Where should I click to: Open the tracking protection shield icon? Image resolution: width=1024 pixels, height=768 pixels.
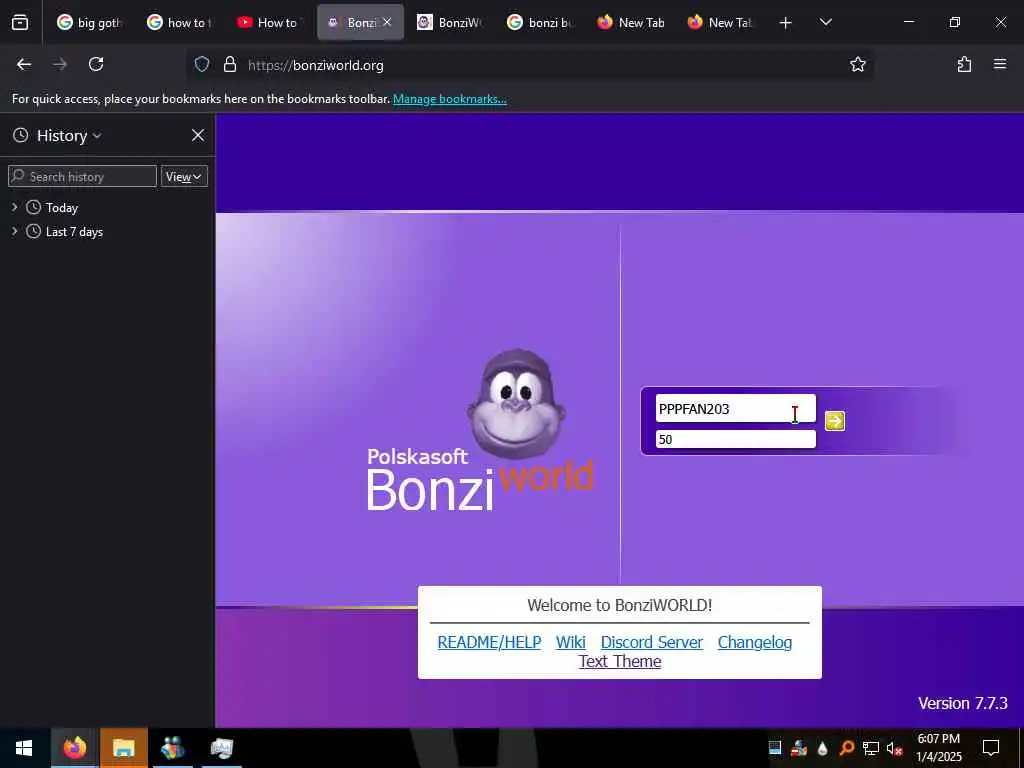click(202, 64)
